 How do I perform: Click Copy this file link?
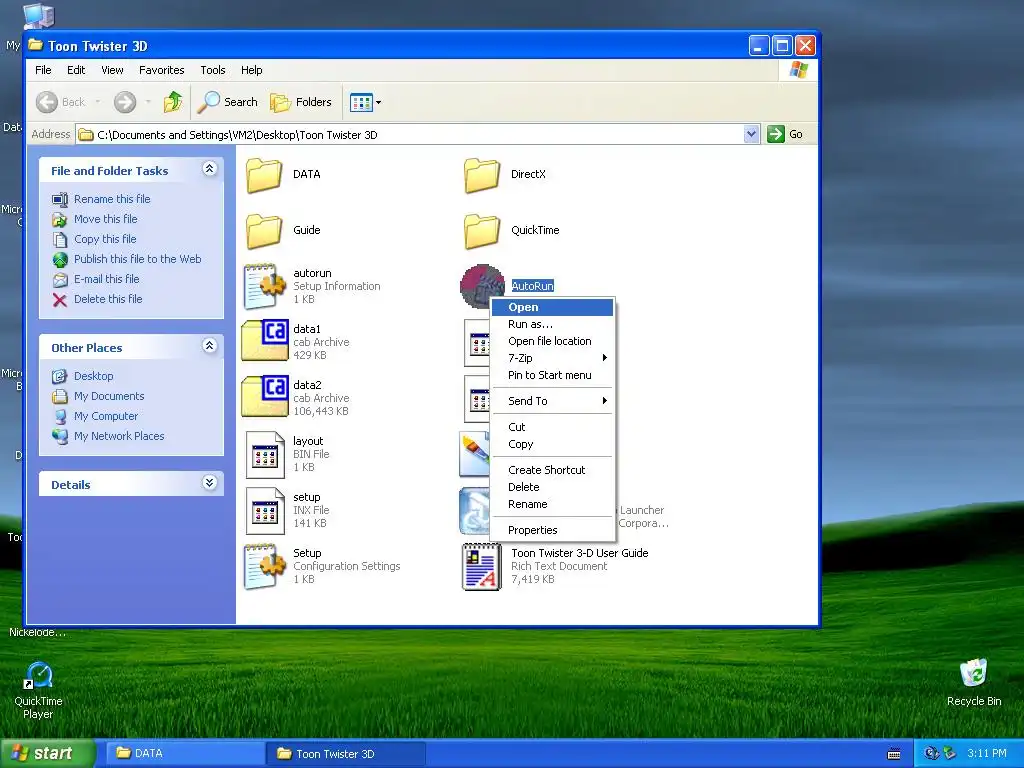[x=105, y=239]
